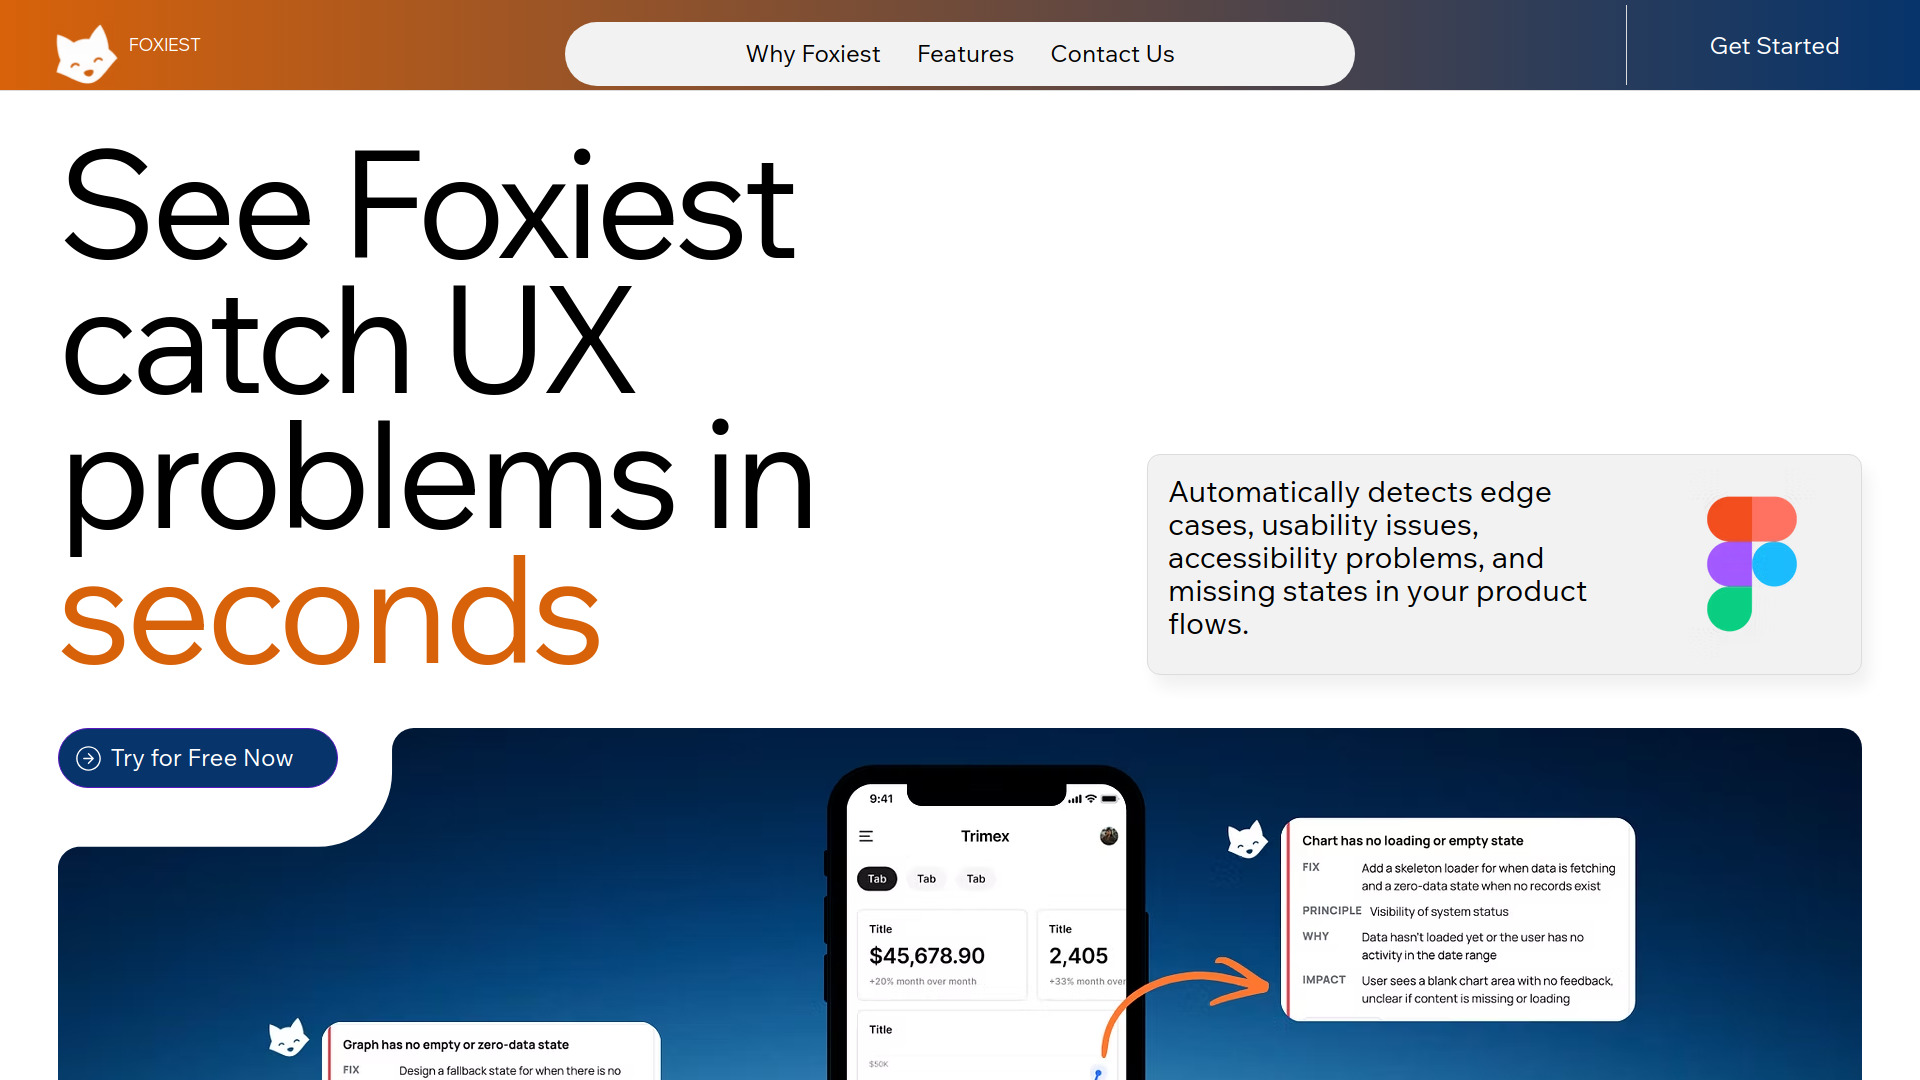
Task: Click the fox icon beside the Chart issue card
Action: click(x=1247, y=841)
